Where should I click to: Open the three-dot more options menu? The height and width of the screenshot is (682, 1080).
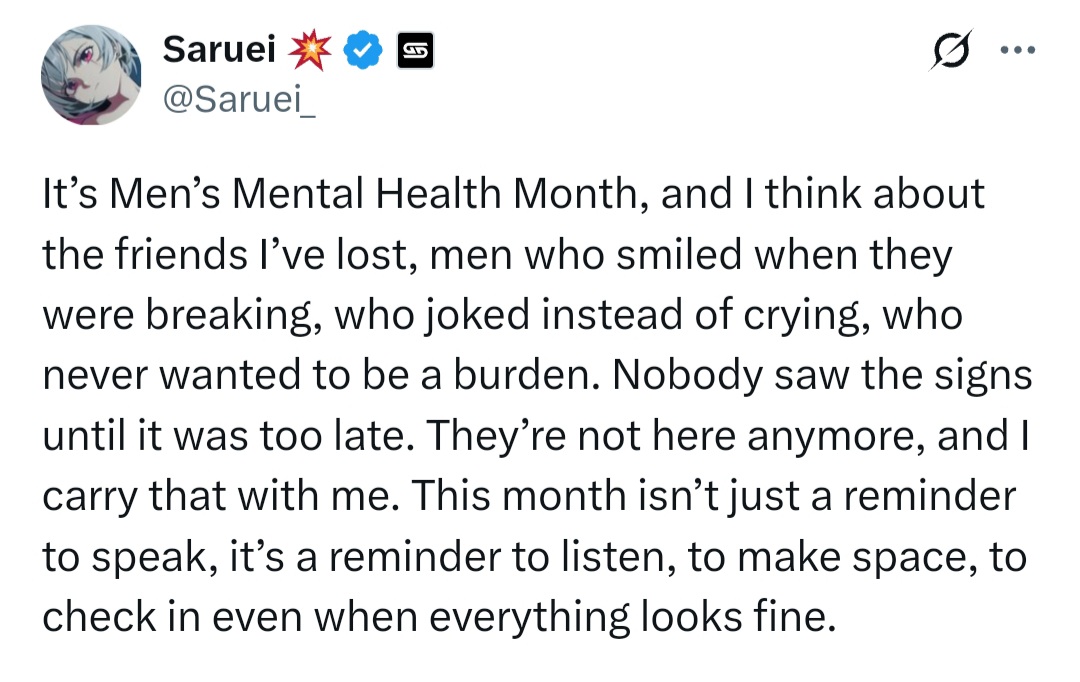1018,50
